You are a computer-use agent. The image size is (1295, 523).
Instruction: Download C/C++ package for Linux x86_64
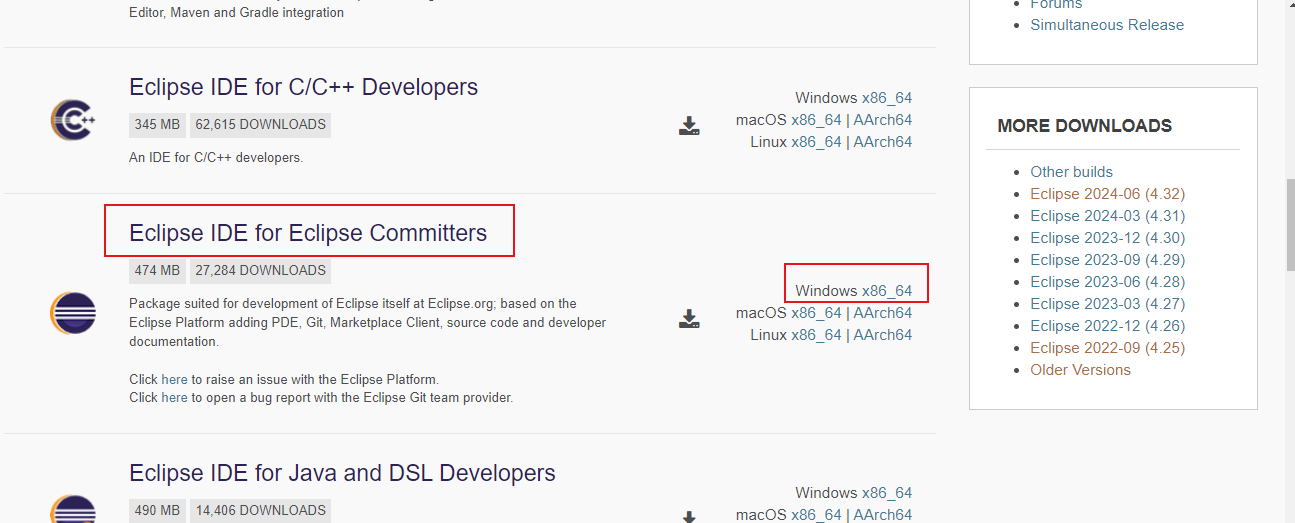point(816,142)
